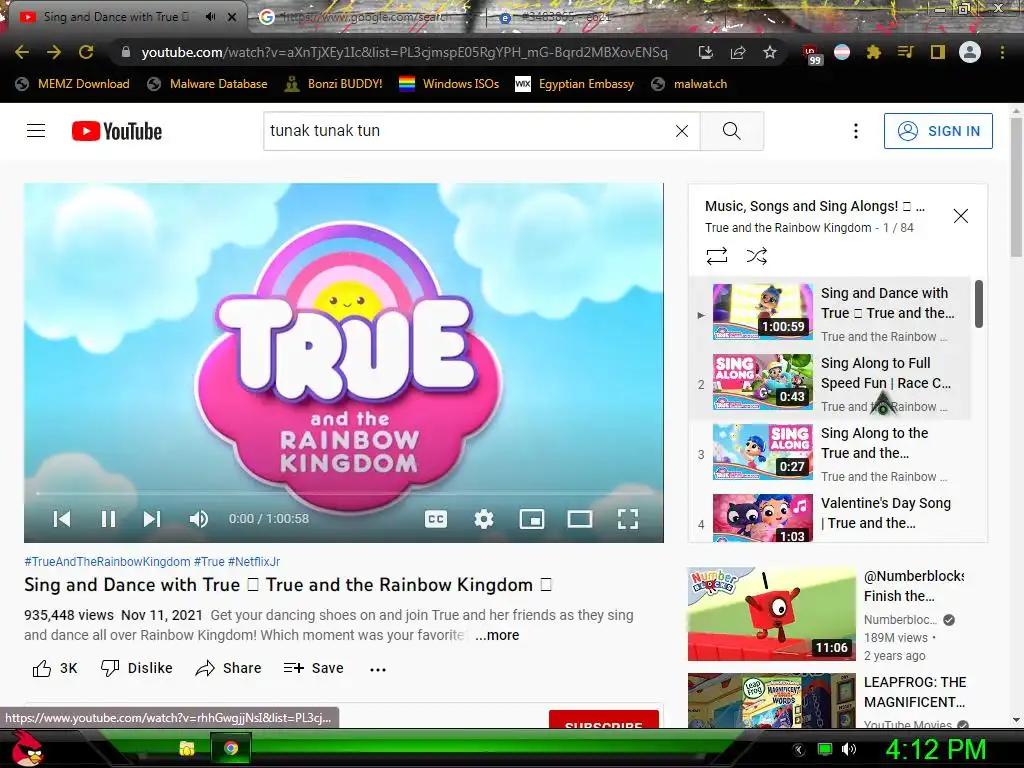Skip to next video in player

coord(152,519)
